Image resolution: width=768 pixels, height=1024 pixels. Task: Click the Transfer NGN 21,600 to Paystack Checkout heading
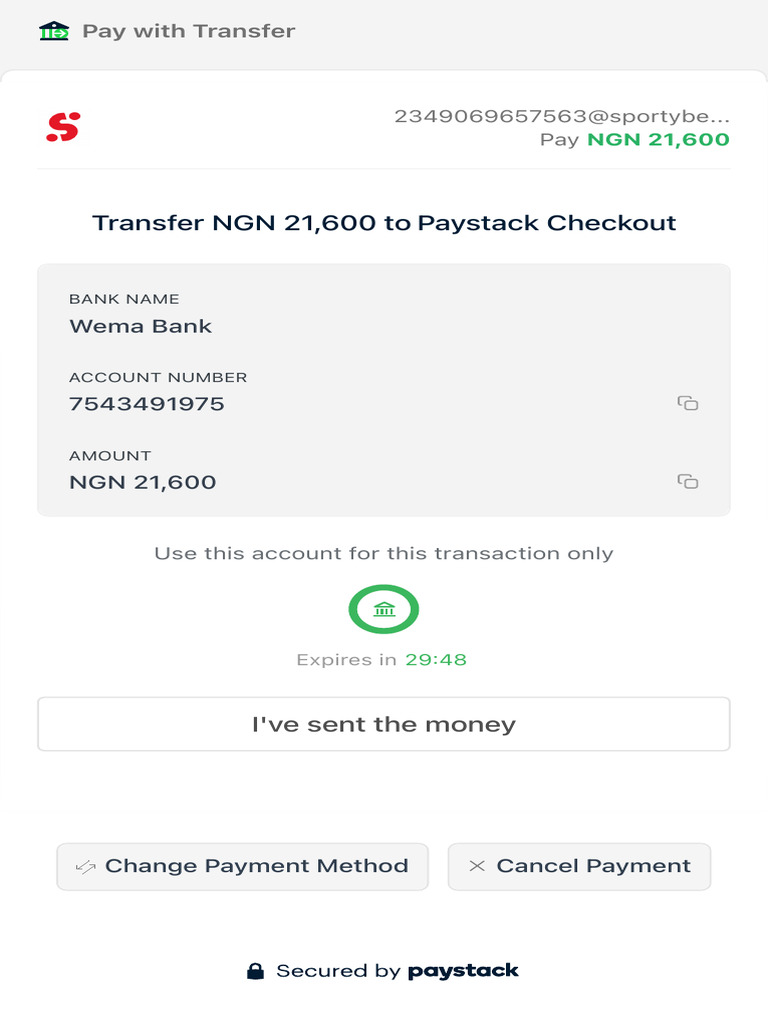point(384,223)
